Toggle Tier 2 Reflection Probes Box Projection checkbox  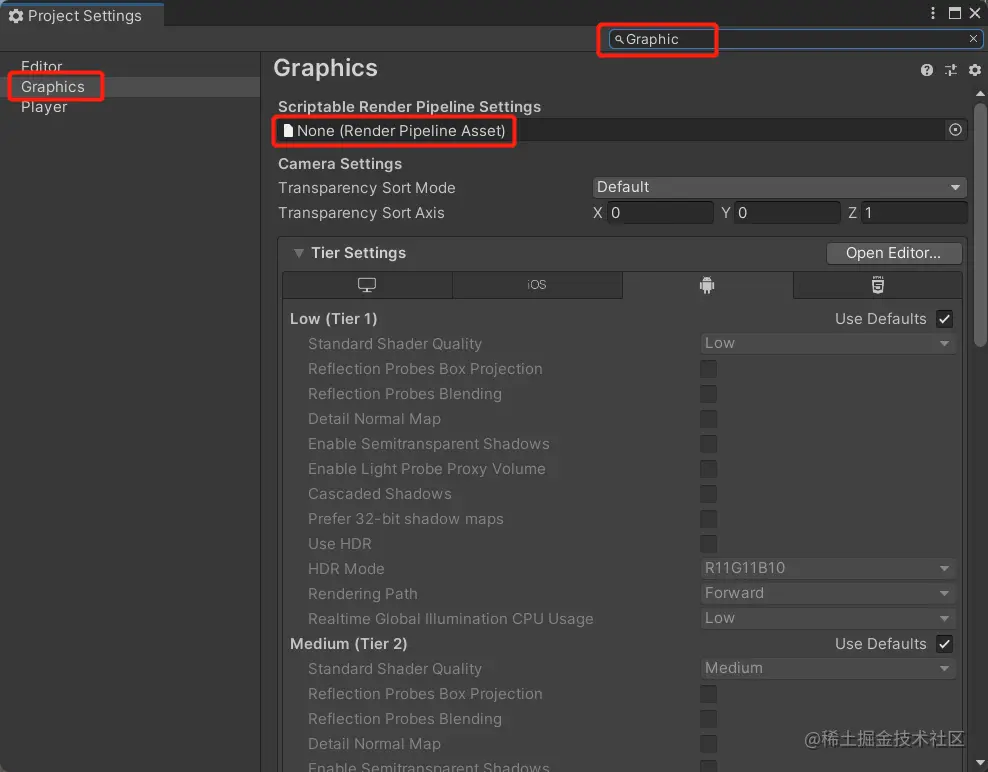click(708, 694)
